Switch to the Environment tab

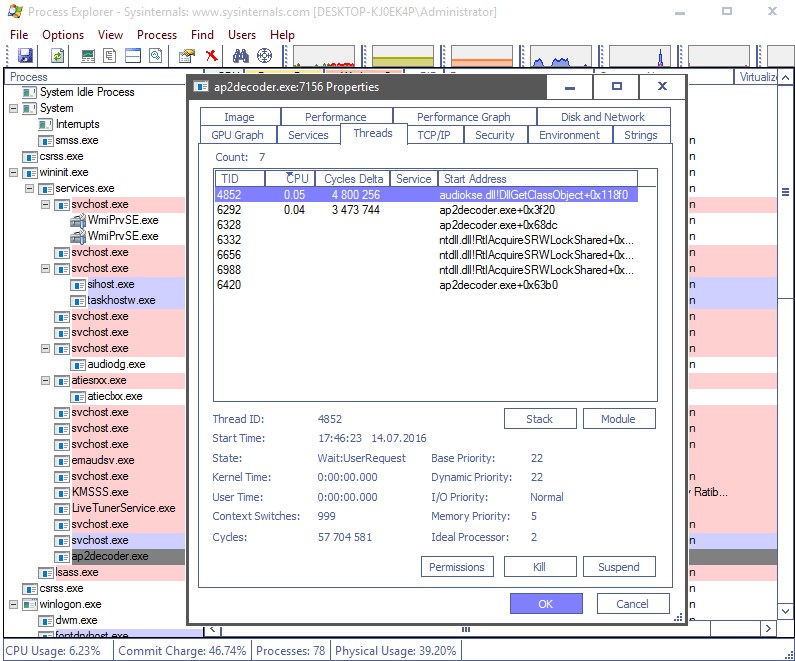[x=569, y=135]
